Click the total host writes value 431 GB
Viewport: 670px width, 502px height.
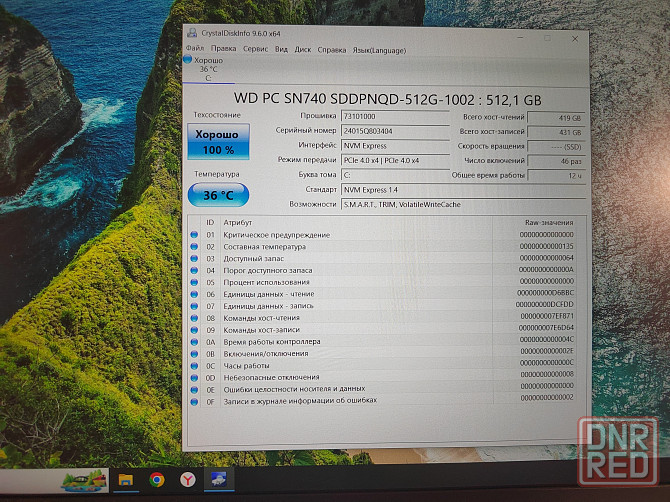(x=555, y=132)
